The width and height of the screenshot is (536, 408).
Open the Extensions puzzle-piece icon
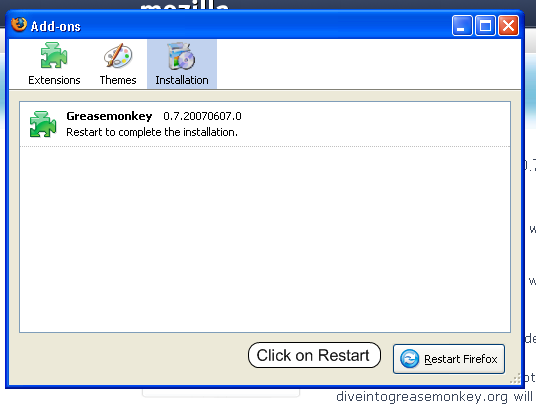[54, 56]
